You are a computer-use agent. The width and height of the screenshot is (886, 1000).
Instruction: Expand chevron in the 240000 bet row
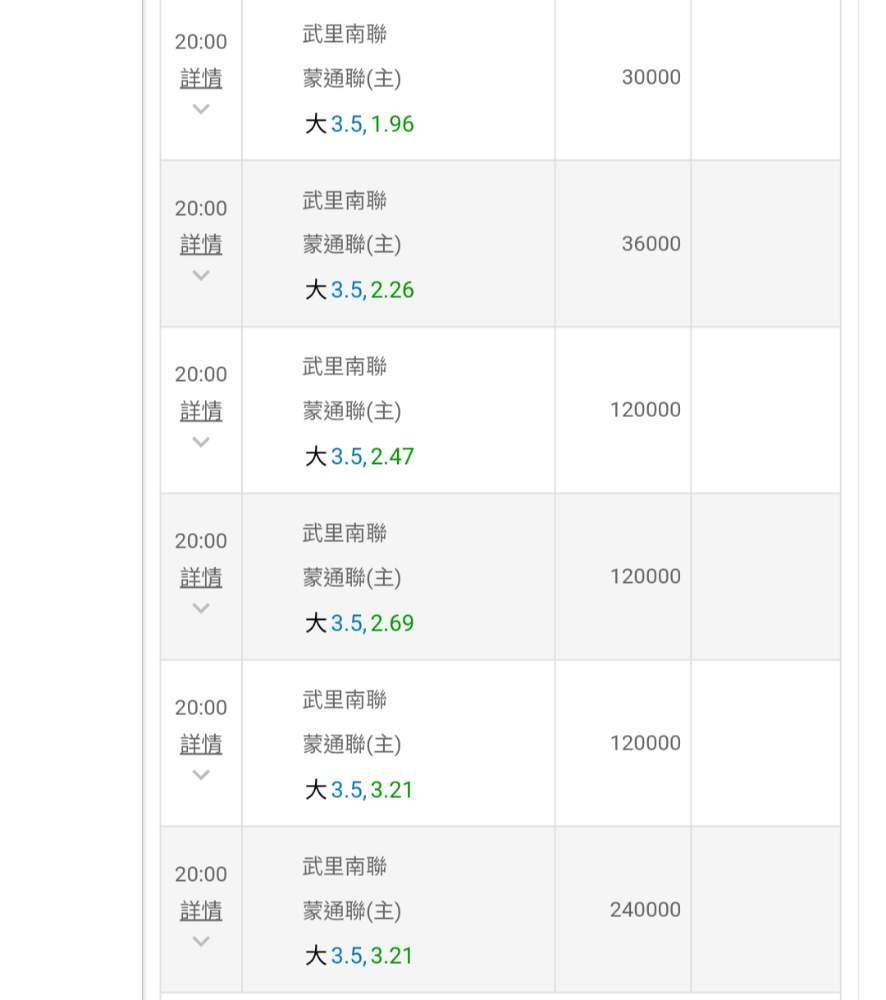tap(201, 941)
